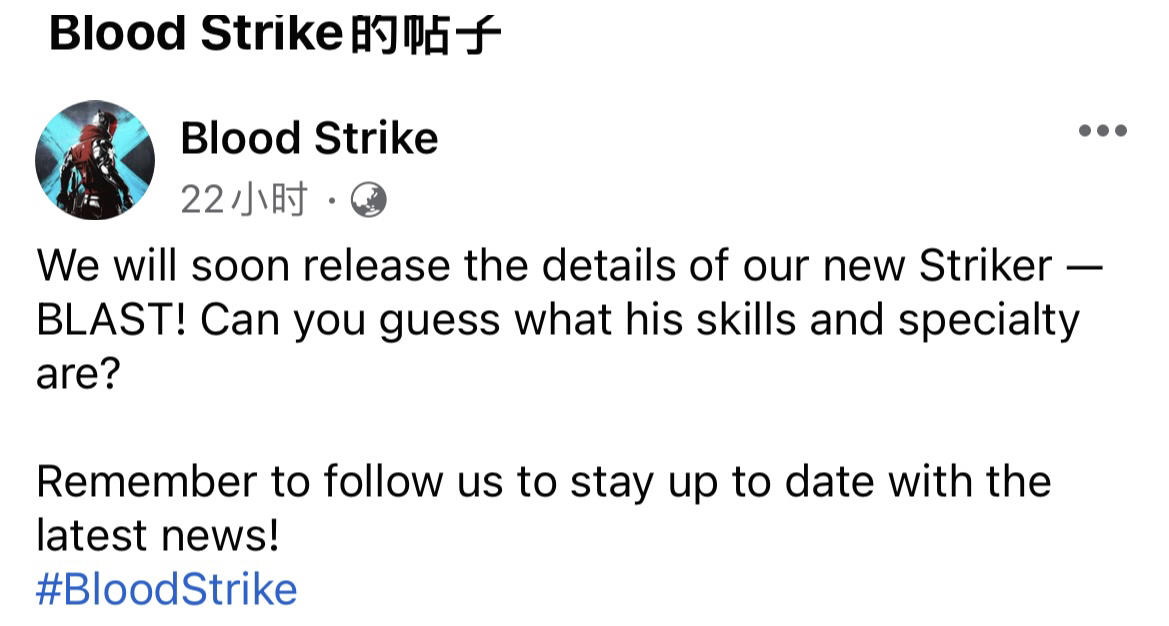
Task: Click the "are?" line of the post
Action: (x=78, y=374)
